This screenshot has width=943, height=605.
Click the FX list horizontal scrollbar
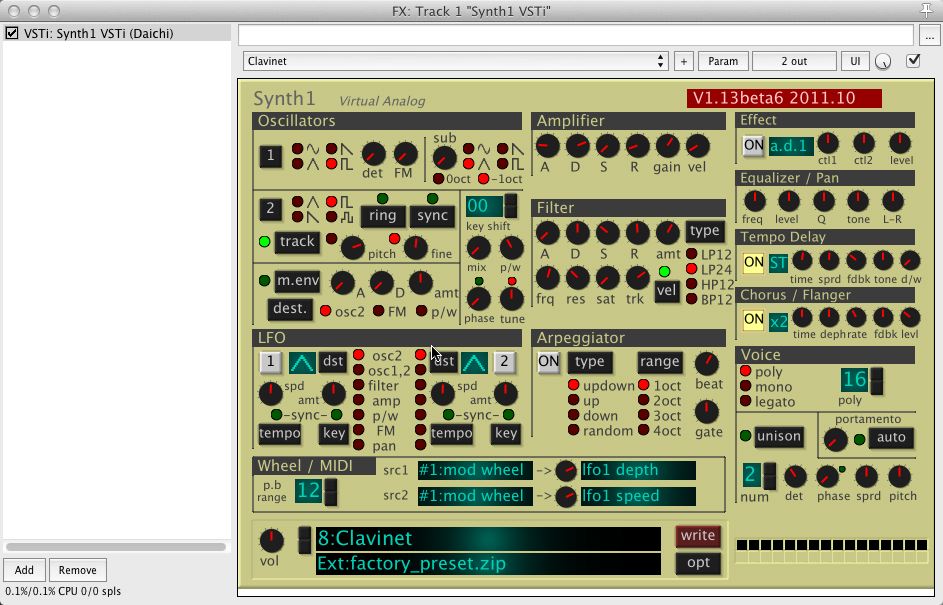(116, 547)
